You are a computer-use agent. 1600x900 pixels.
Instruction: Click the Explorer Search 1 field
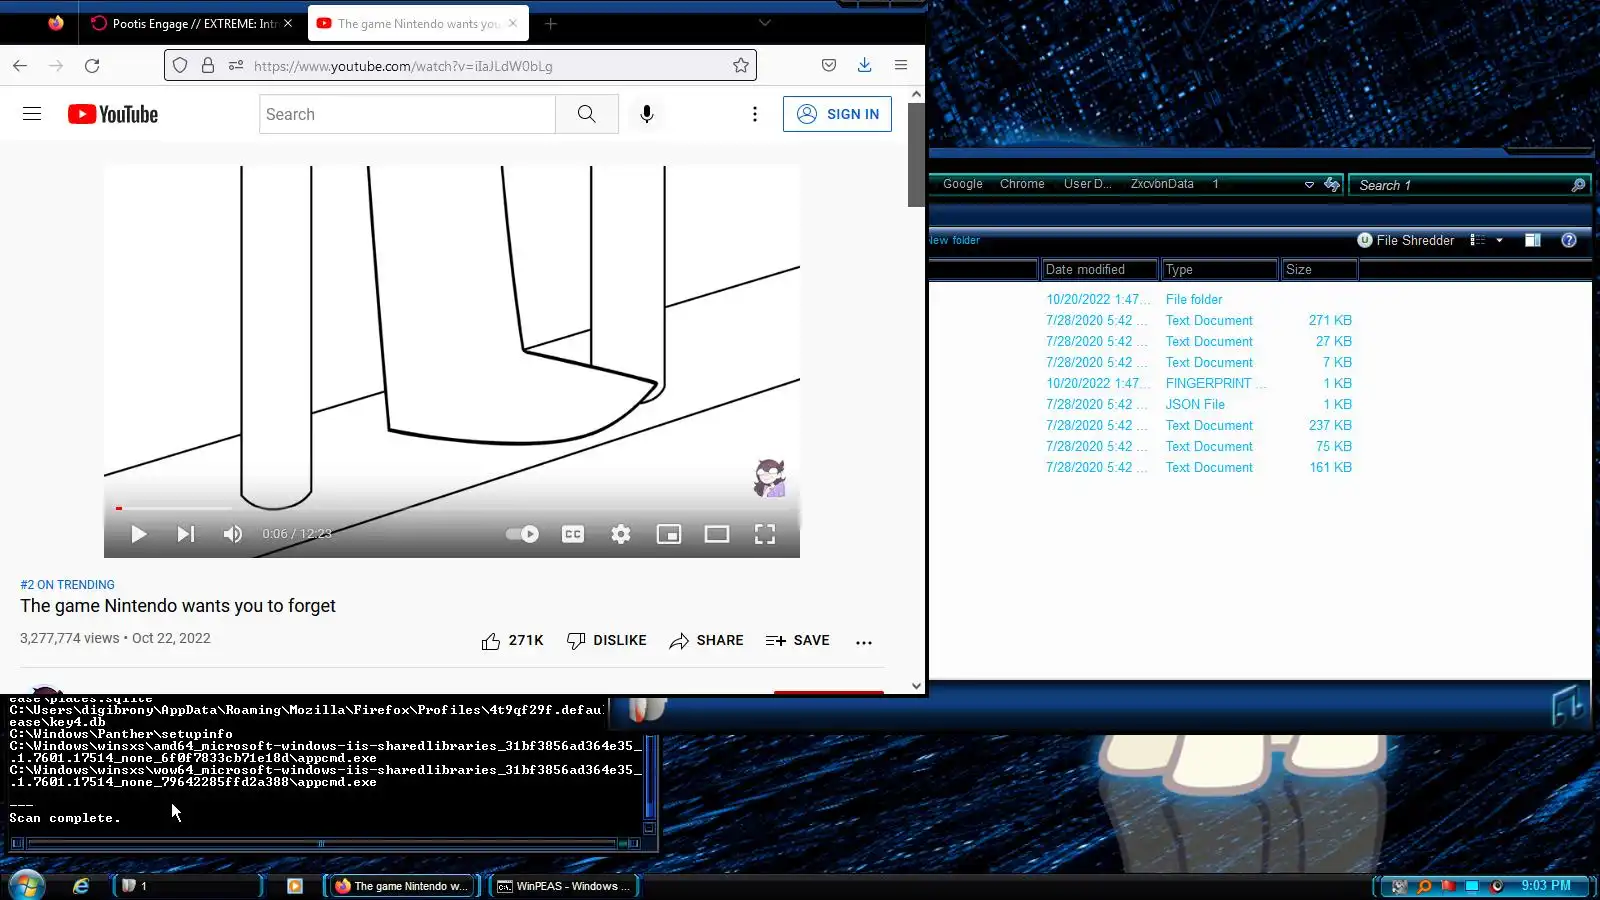(1469, 185)
